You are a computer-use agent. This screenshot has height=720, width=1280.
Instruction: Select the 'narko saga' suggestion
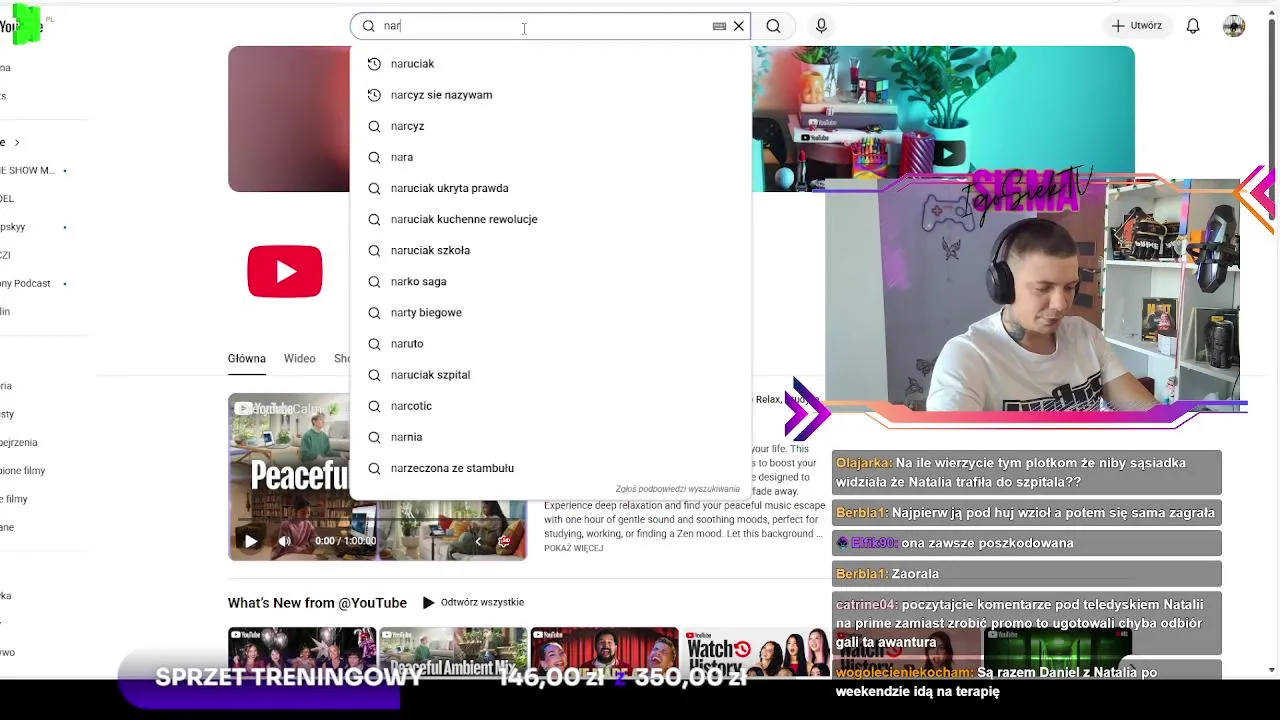tap(550, 281)
